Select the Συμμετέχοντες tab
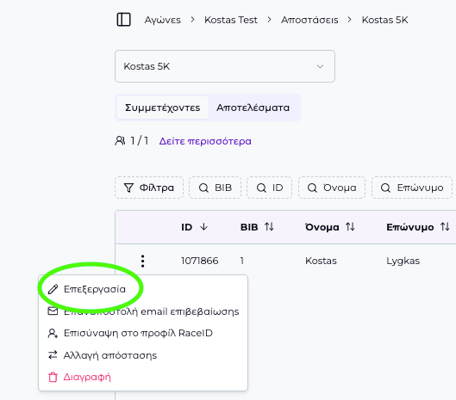The width and height of the screenshot is (456, 400). click(x=162, y=108)
